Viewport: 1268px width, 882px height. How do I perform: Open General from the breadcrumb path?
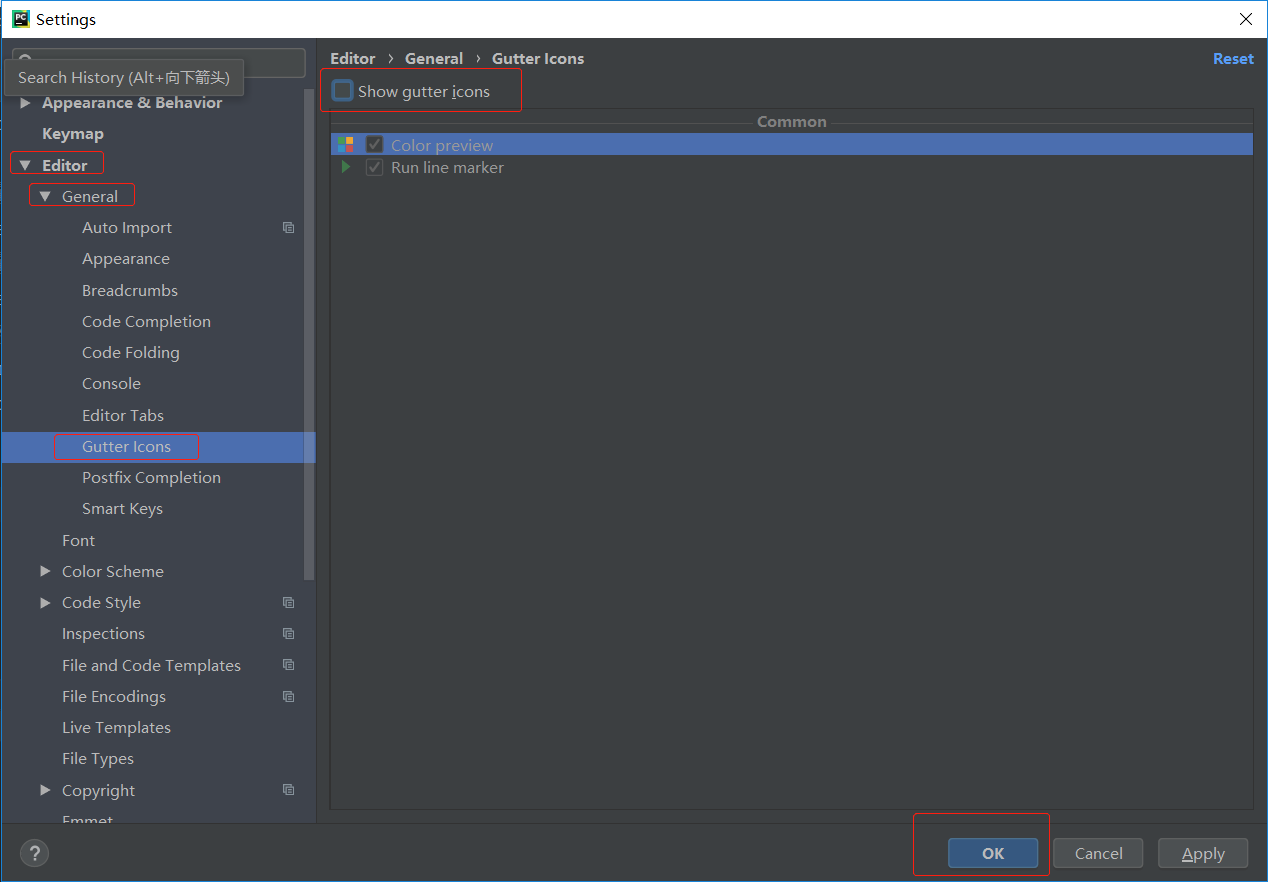tap(434, 58)
